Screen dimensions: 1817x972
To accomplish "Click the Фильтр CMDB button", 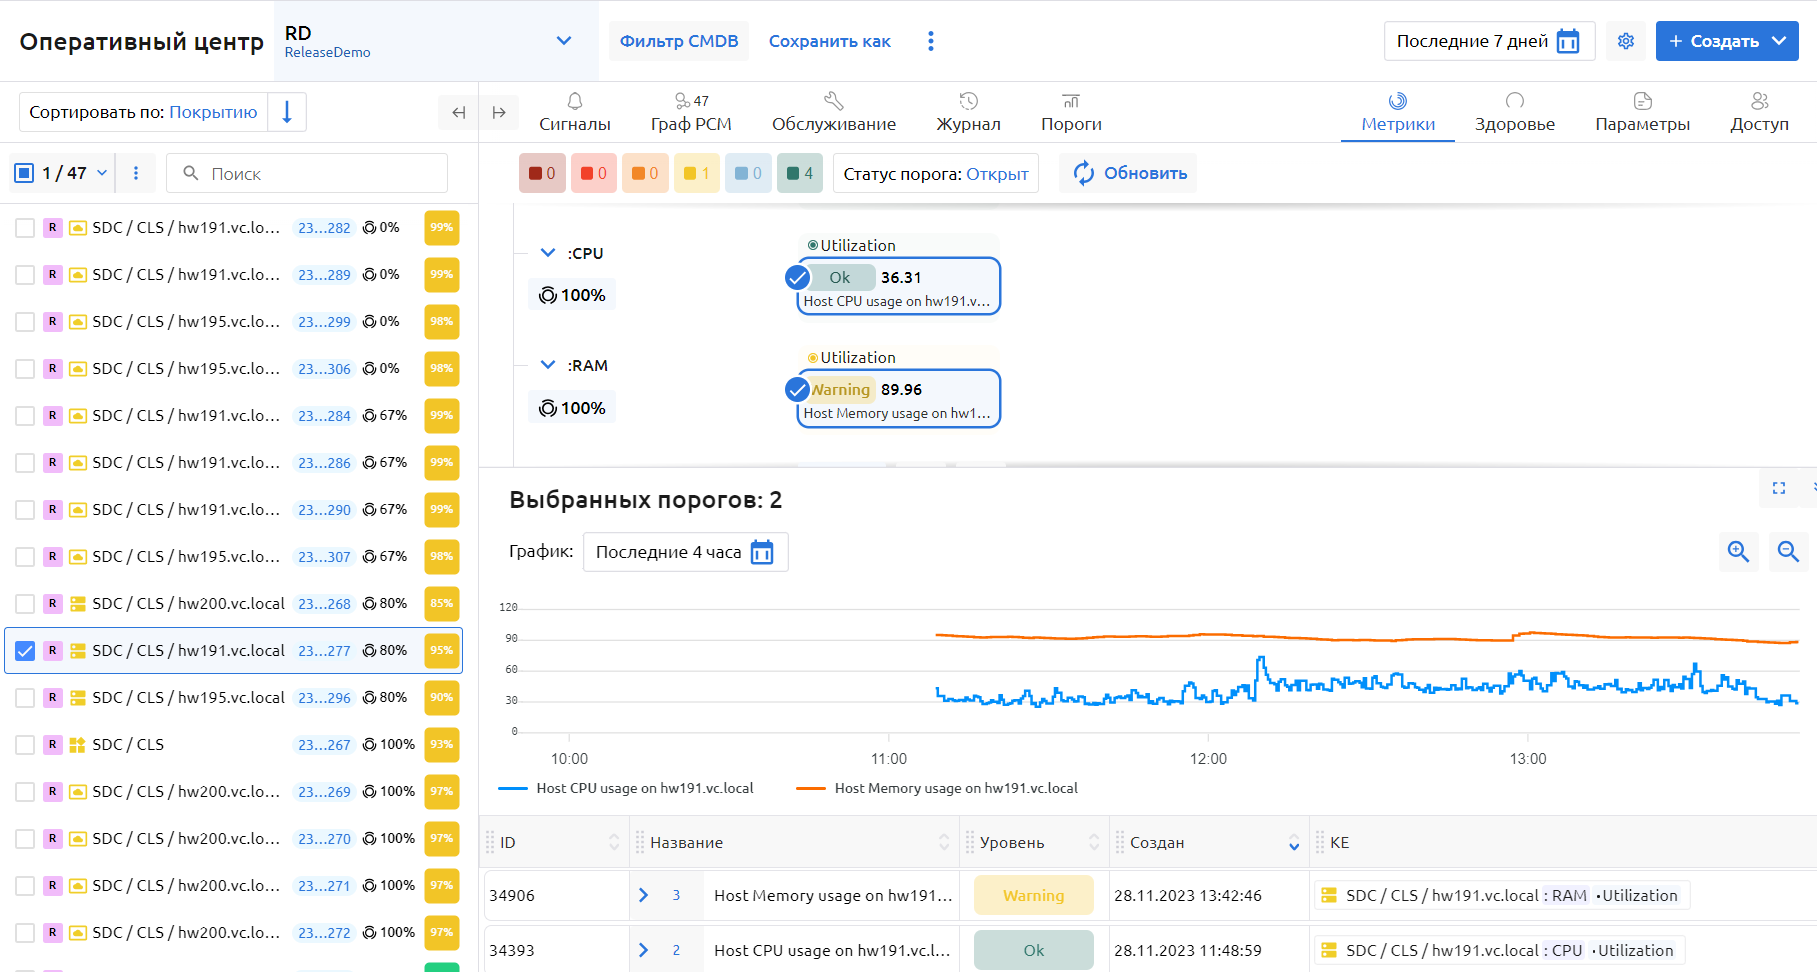I will pyautogui.click(x=678, y=41).
